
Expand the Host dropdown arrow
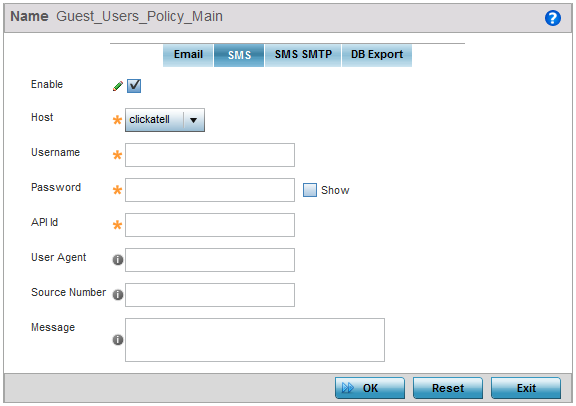(x=194, y=120)
